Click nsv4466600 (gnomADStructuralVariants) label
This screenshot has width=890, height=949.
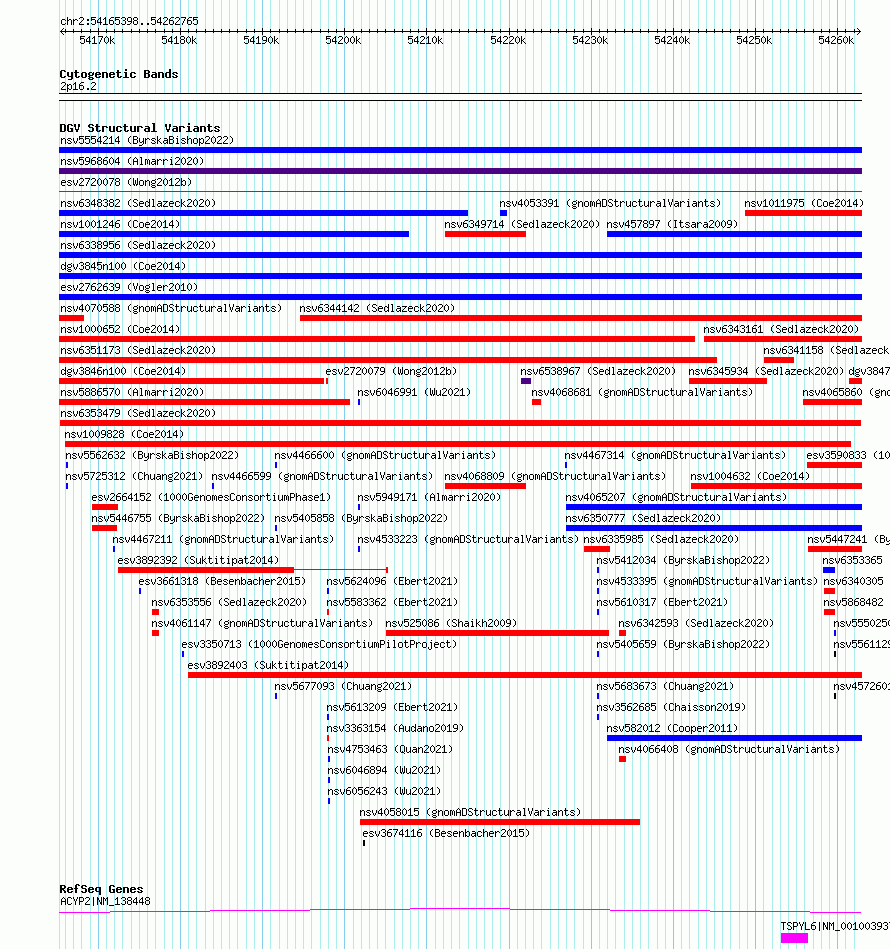pyautogui.click(x=385, y=456)
